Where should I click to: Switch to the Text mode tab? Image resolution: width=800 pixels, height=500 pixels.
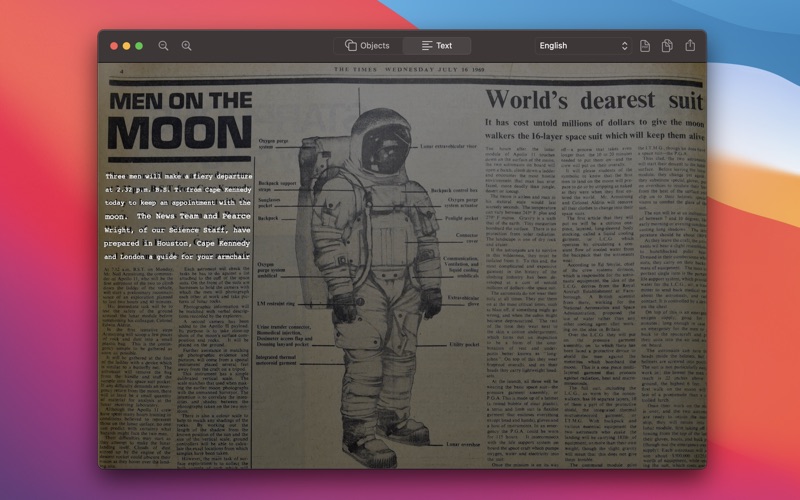coord(437,46)
